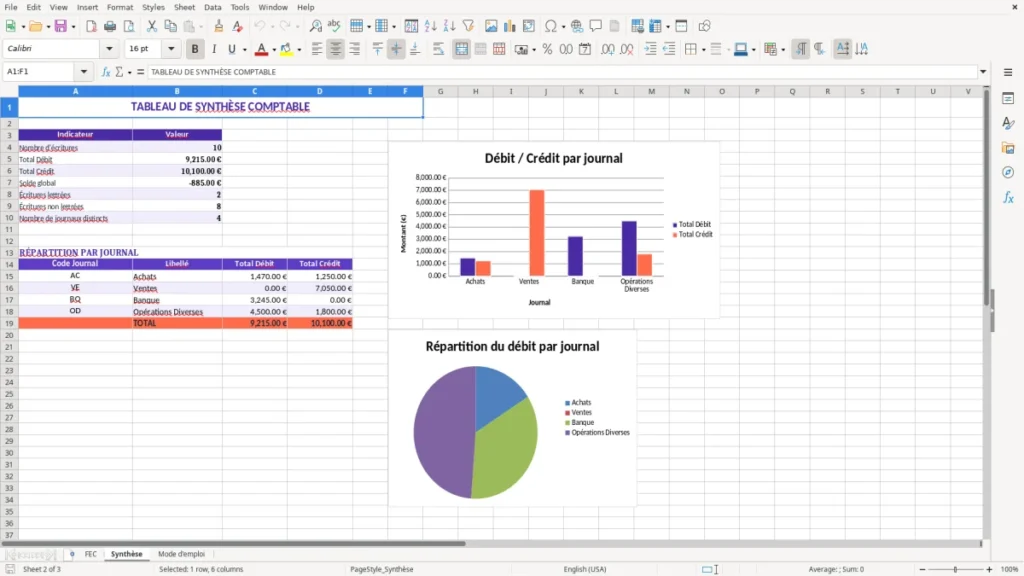Viewport: 1024px width, 576px height.
Task: Open the Borders dropdown arrow
Action: [x=703, y=50]
